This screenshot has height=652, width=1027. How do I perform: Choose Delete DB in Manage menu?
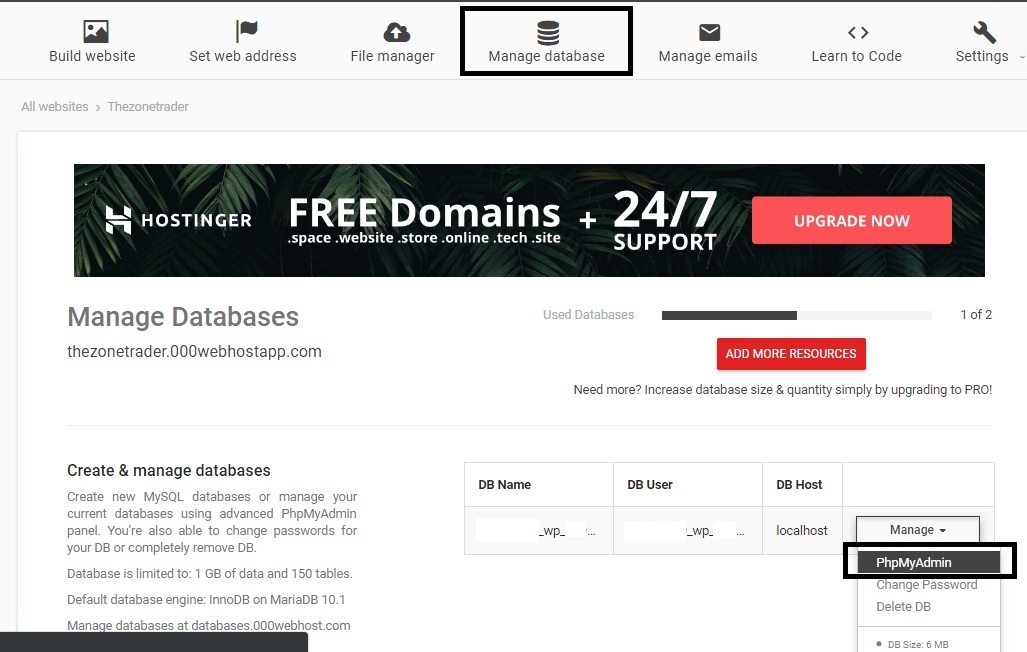tap(903, 607)
